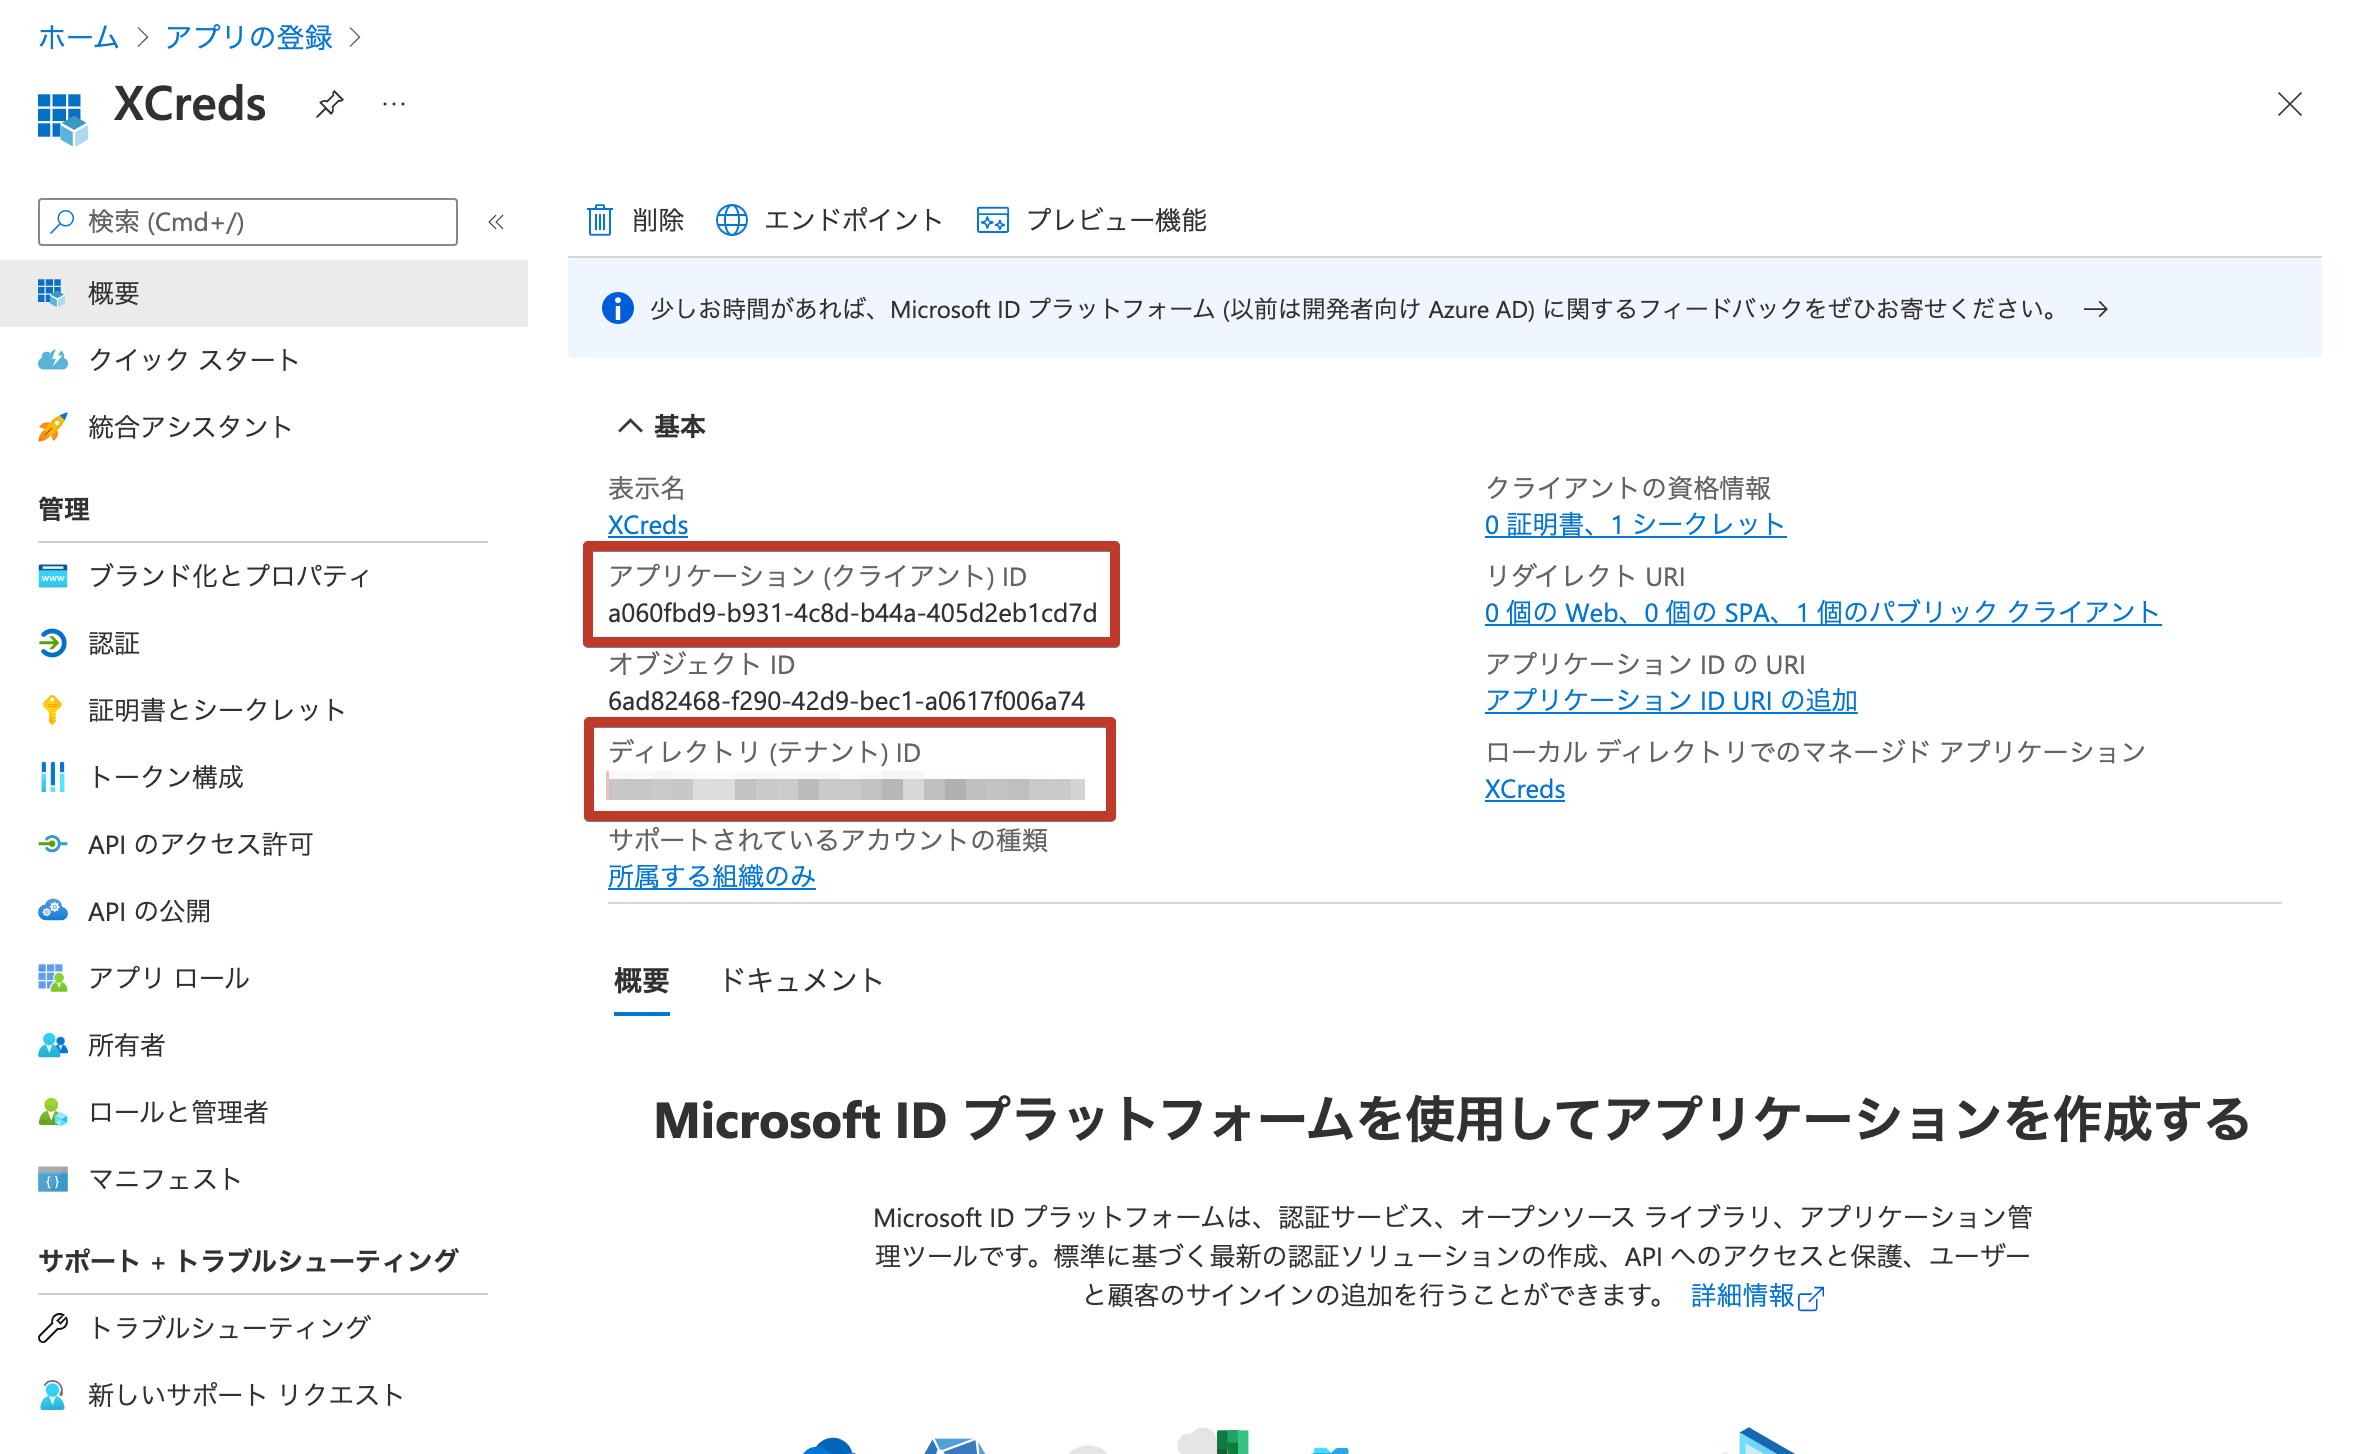
Task: Open managed application XCreds link
Action: (x=1525, y=789)
